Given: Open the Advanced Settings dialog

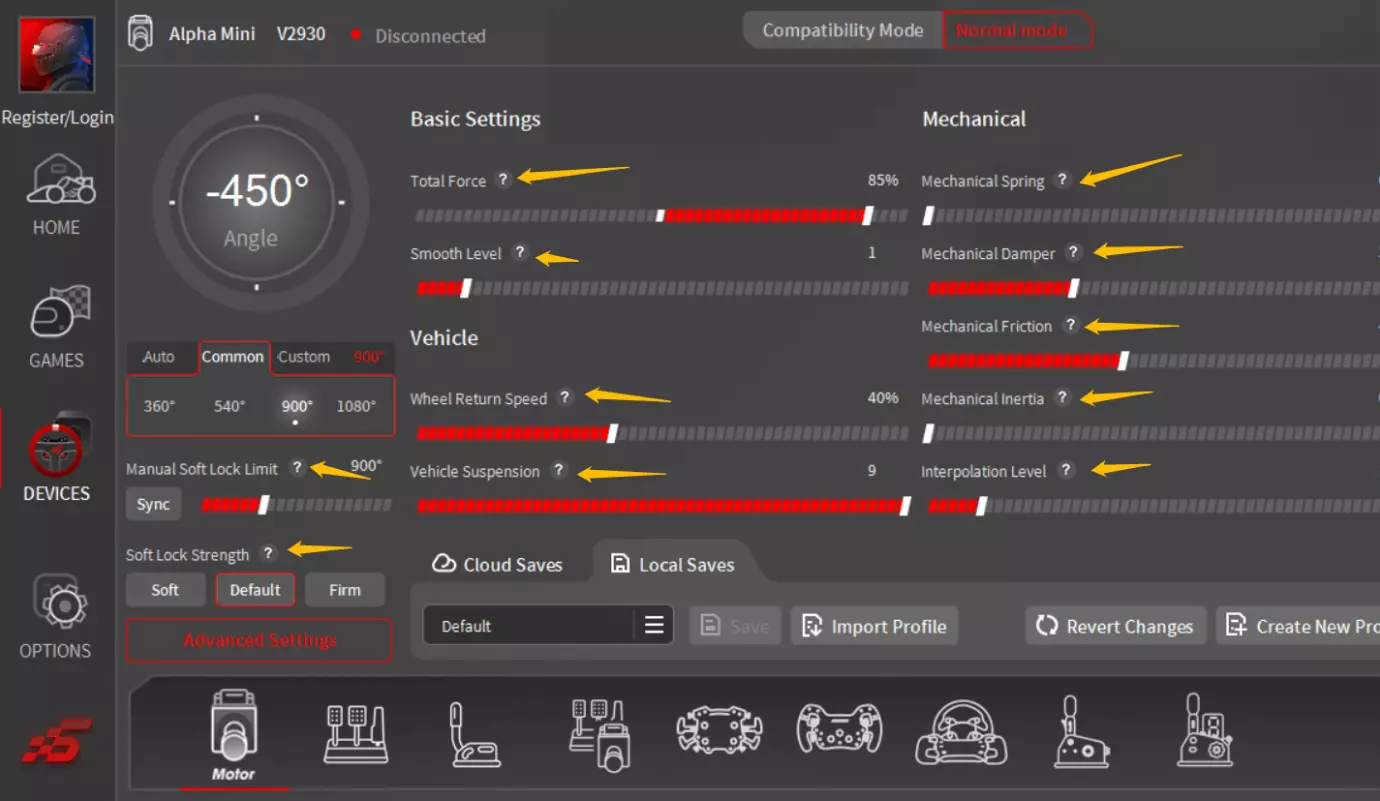Looking at the screenshot, I should (258, 640).
